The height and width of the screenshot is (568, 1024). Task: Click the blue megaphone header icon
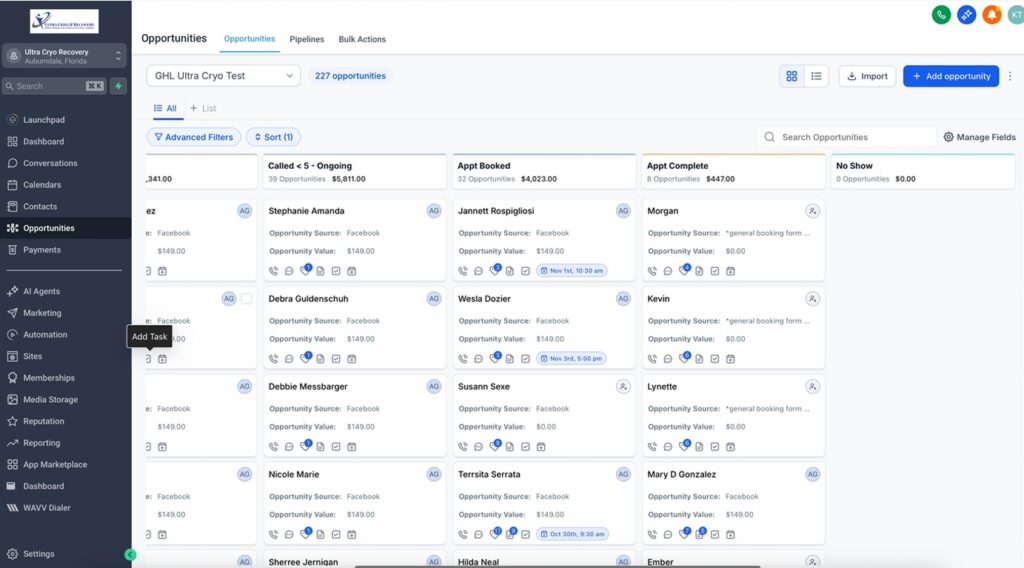(967, 14)
